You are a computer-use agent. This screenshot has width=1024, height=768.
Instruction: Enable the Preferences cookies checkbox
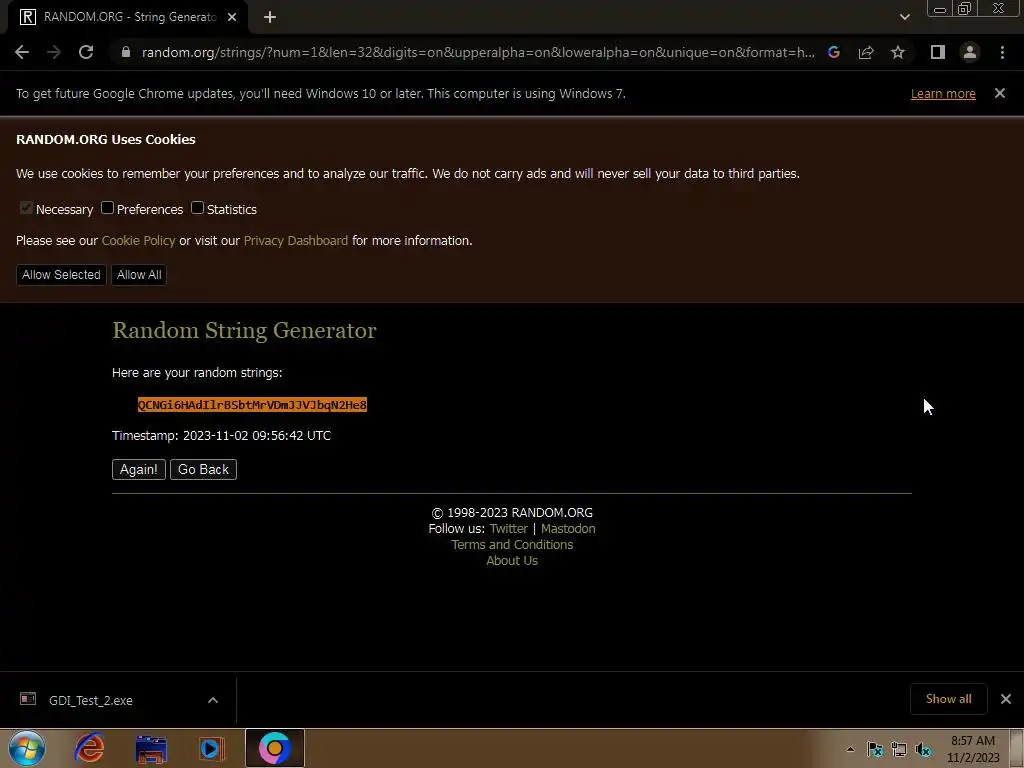click(x=108, y=208)
